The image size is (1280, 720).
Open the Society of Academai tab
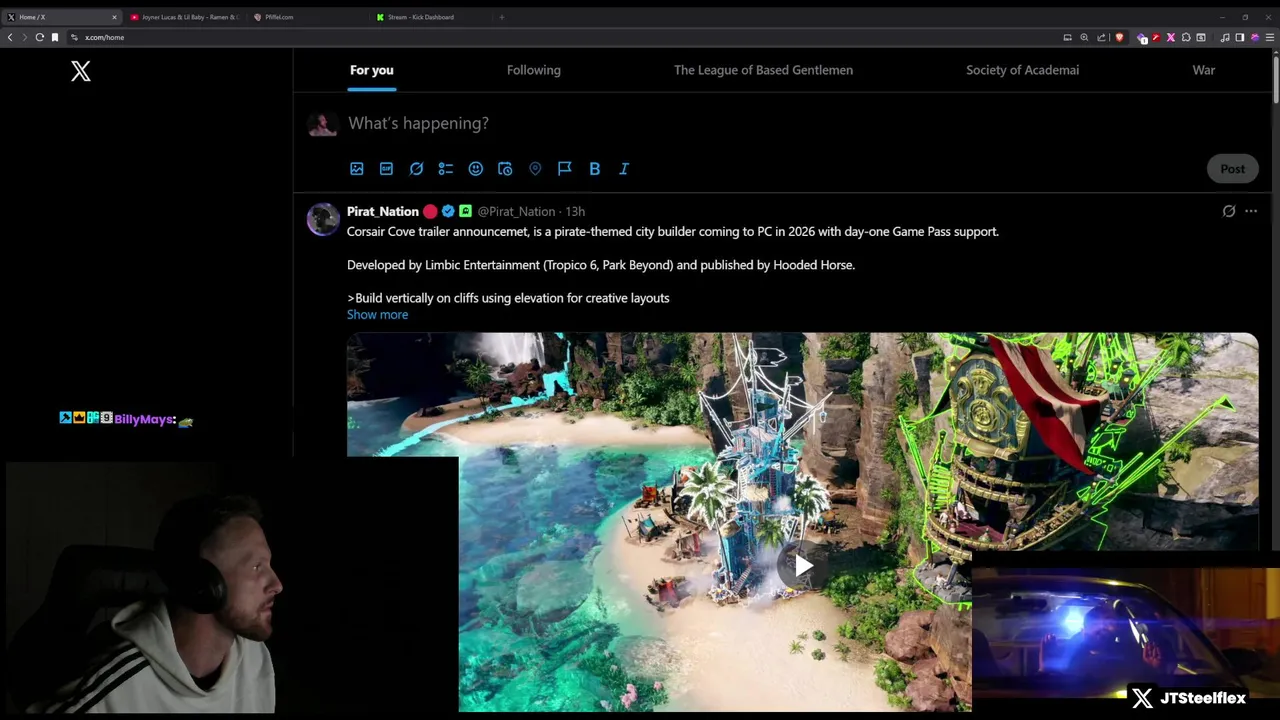click(1022, 70)
